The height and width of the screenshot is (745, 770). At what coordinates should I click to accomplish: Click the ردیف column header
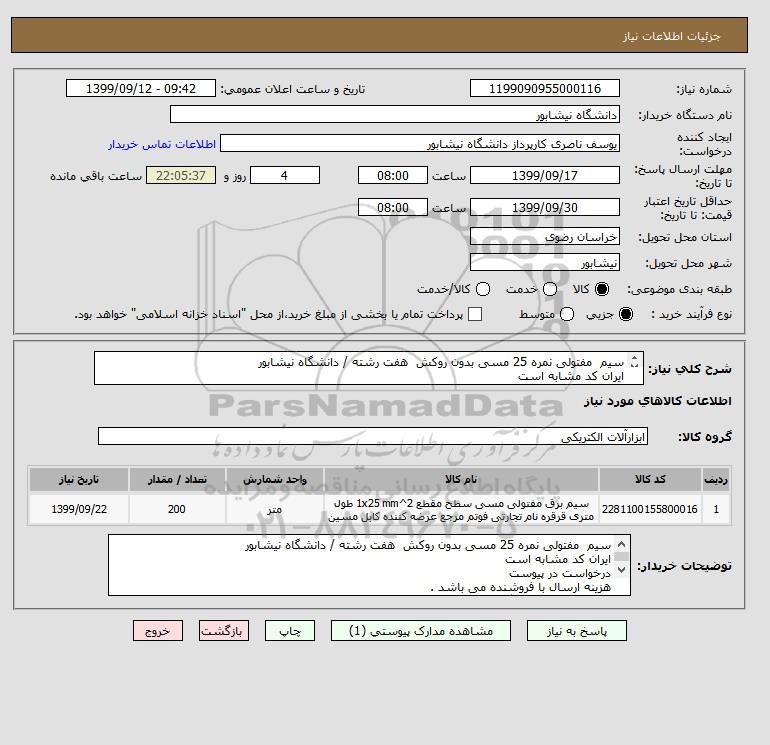716,479
